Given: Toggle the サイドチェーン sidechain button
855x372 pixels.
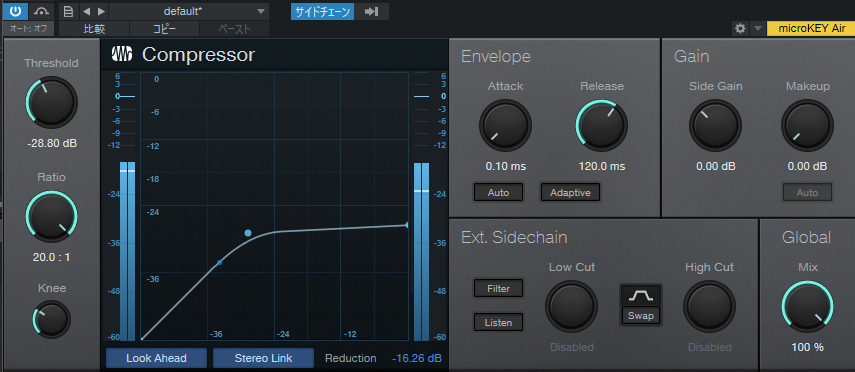Looking at the screenshot, I should click(x=322, y=11).
